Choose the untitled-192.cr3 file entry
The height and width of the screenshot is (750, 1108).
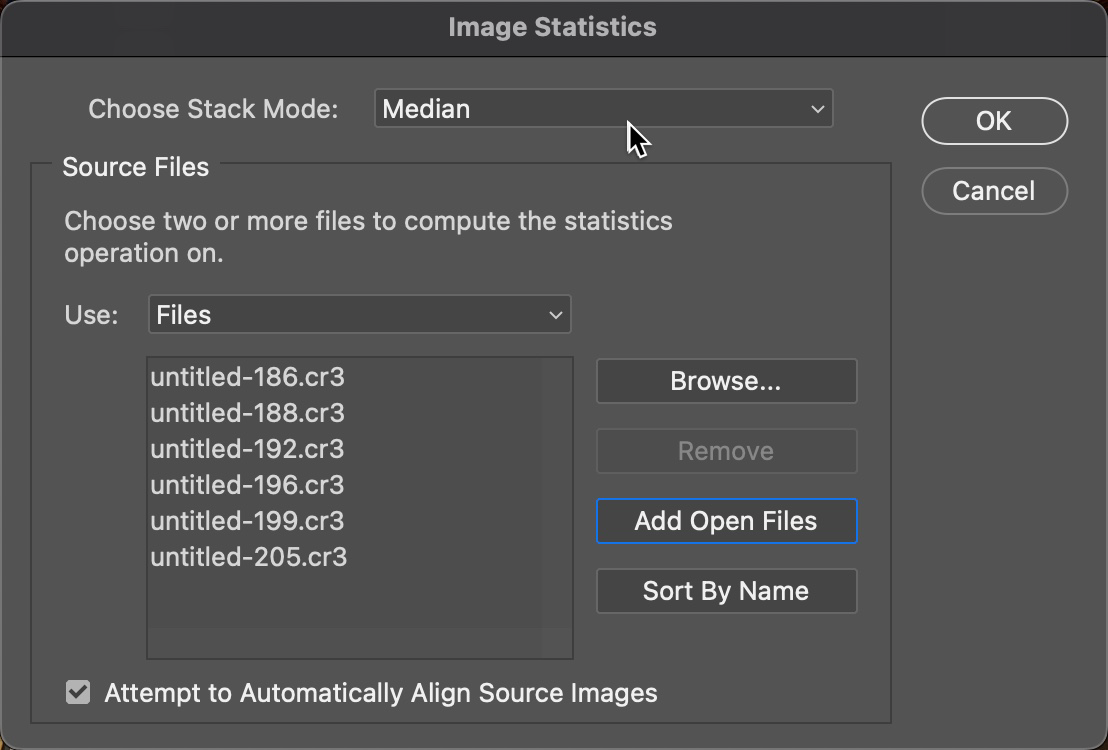click(248, 449)
